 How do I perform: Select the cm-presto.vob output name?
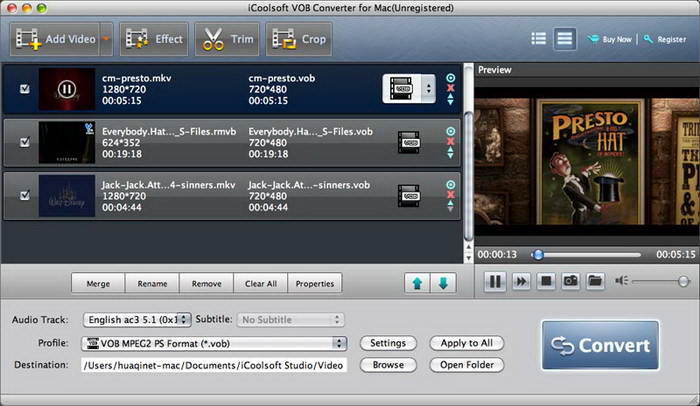[x=282, y=78]
